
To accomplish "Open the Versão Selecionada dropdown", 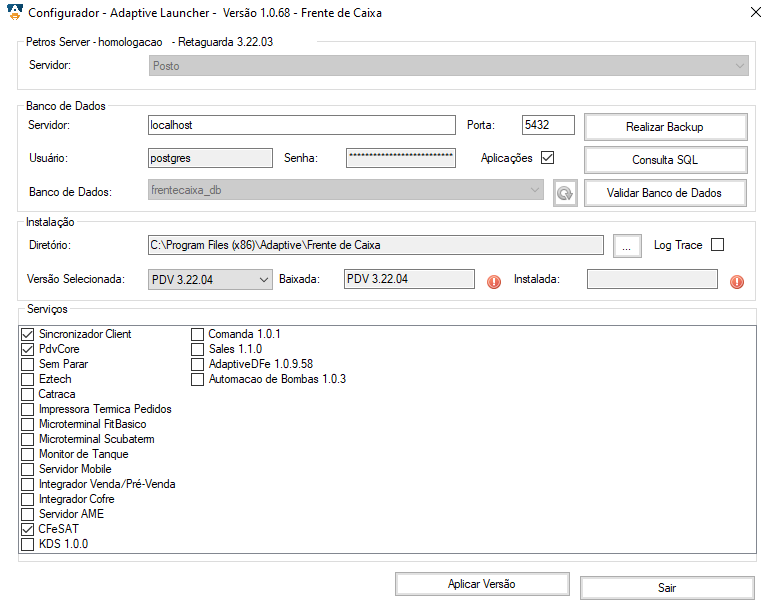I will [x=210, y=280].
